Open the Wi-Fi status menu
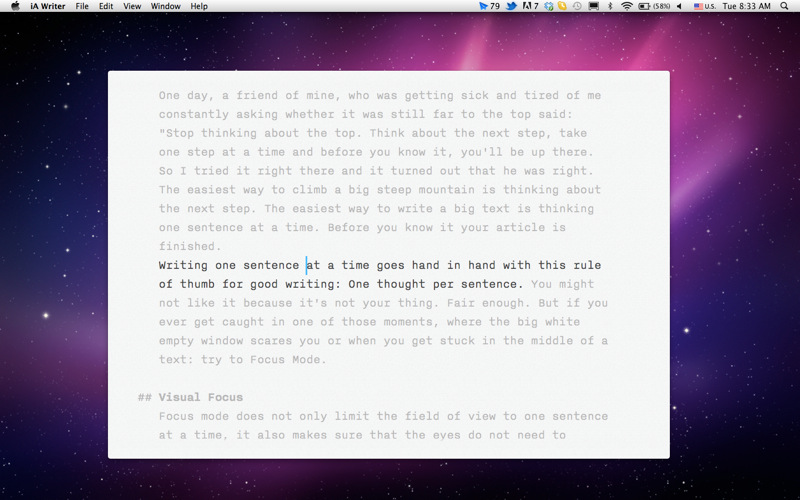 coord(626,6)
